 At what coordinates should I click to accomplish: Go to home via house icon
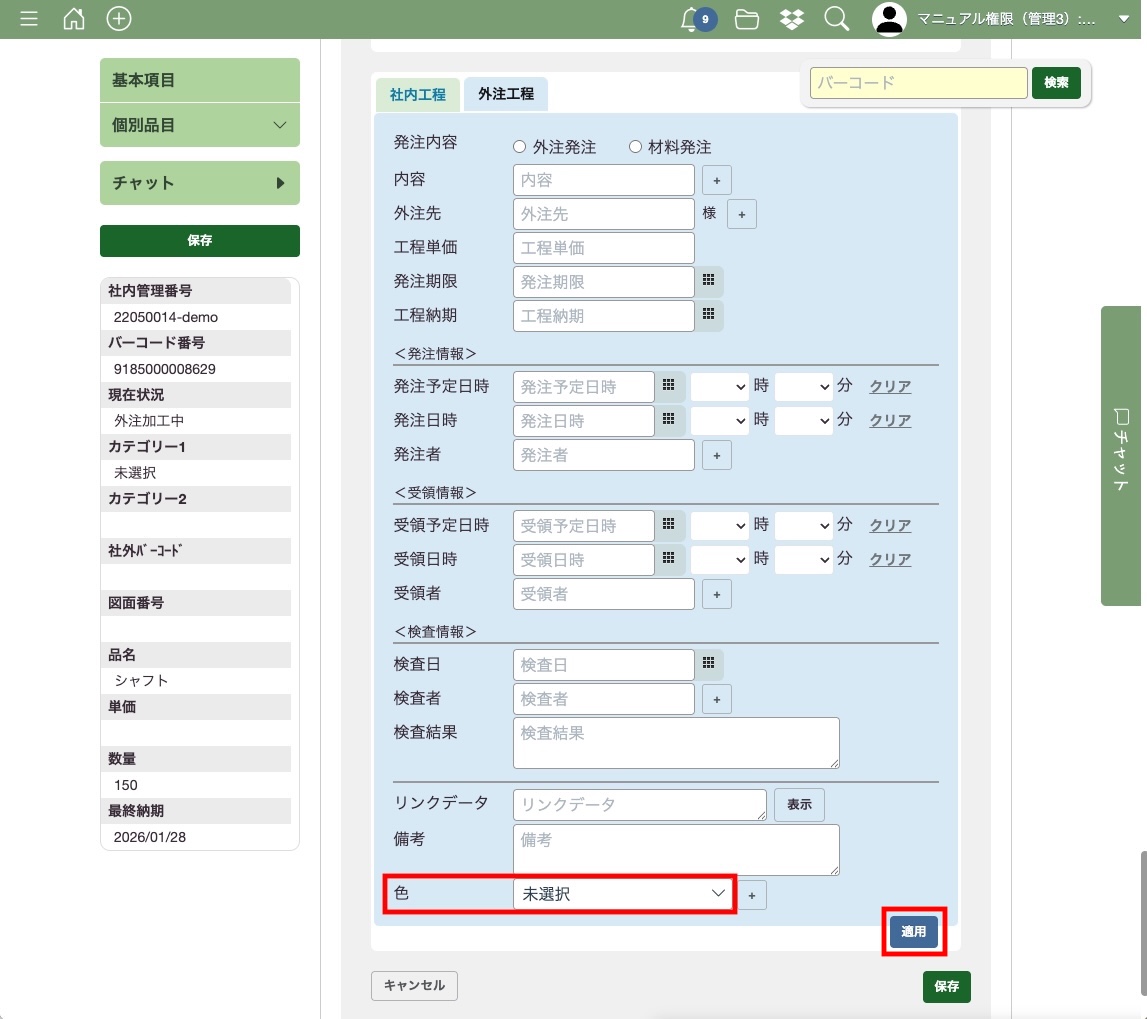74,19
